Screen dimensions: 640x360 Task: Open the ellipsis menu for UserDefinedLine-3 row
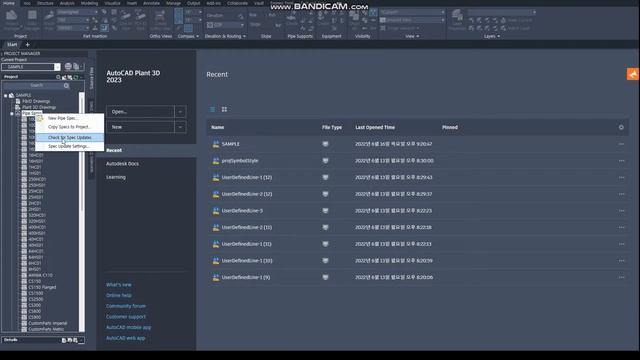coord(621,211)
